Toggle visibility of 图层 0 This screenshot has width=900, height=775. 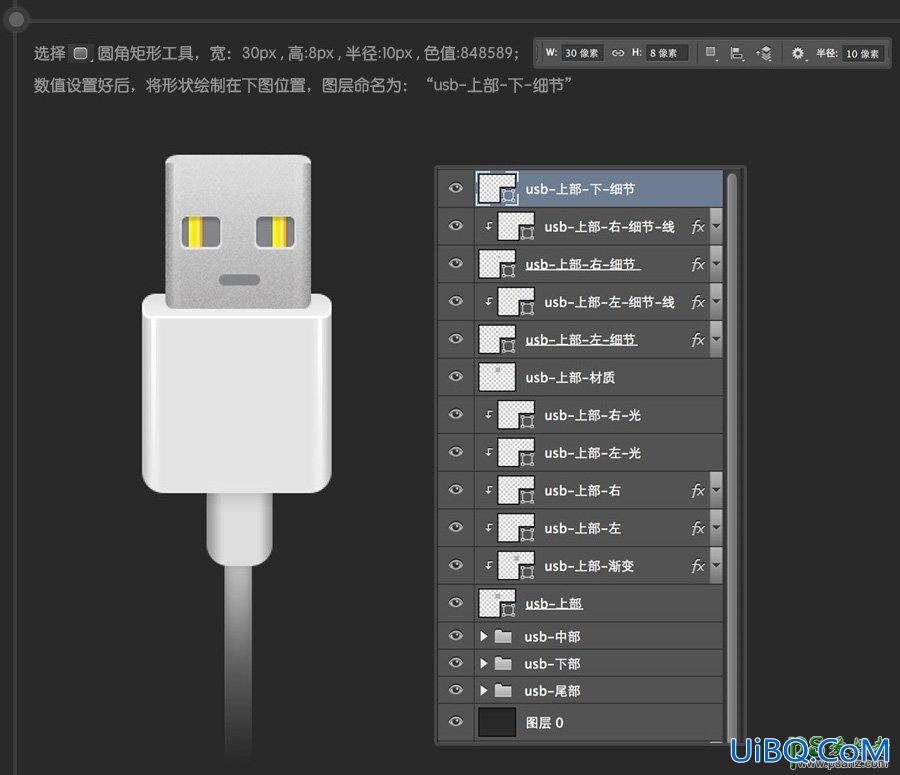pyautogui.click(x=456, y=722)
